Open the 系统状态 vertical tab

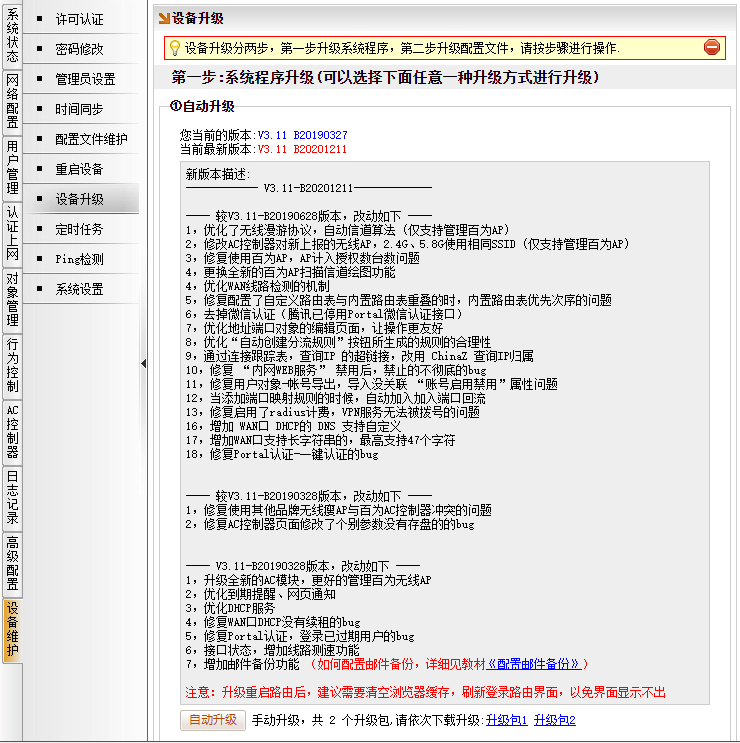[x=12, y=36]
